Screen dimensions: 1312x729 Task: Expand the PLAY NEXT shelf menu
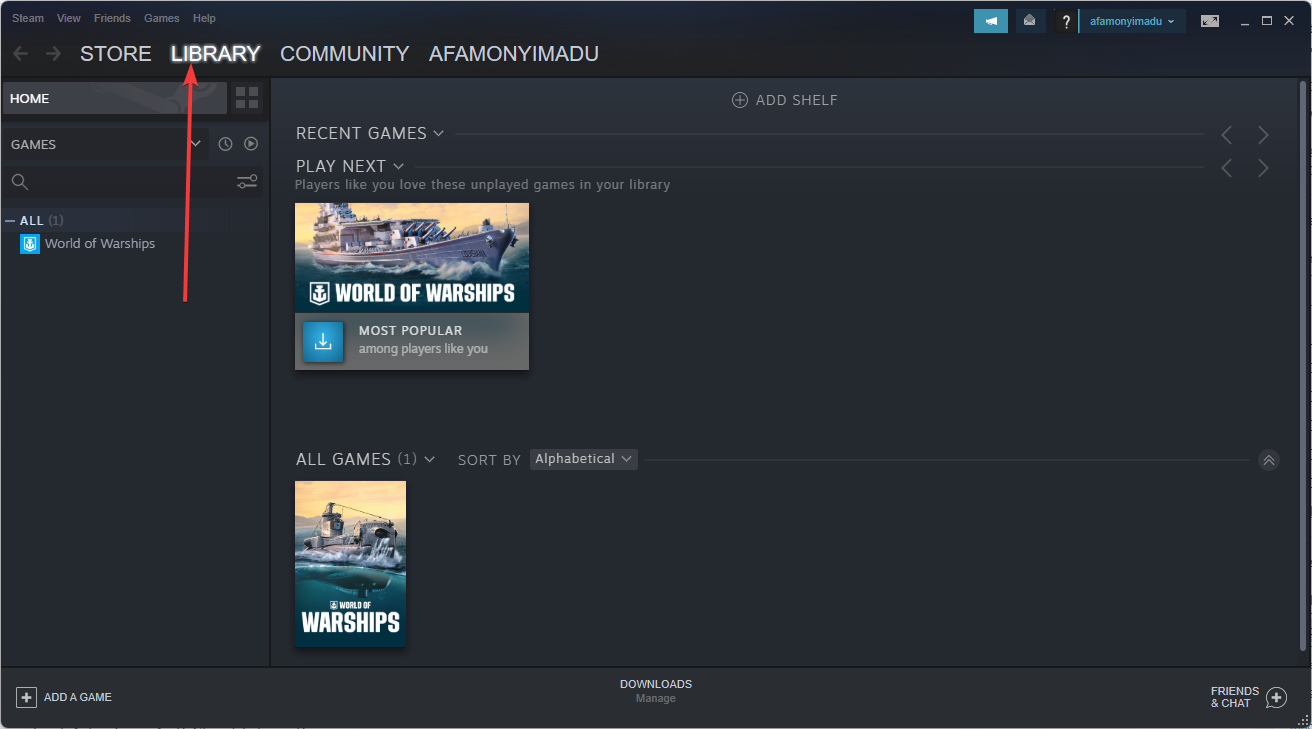(x=398, y=166)
